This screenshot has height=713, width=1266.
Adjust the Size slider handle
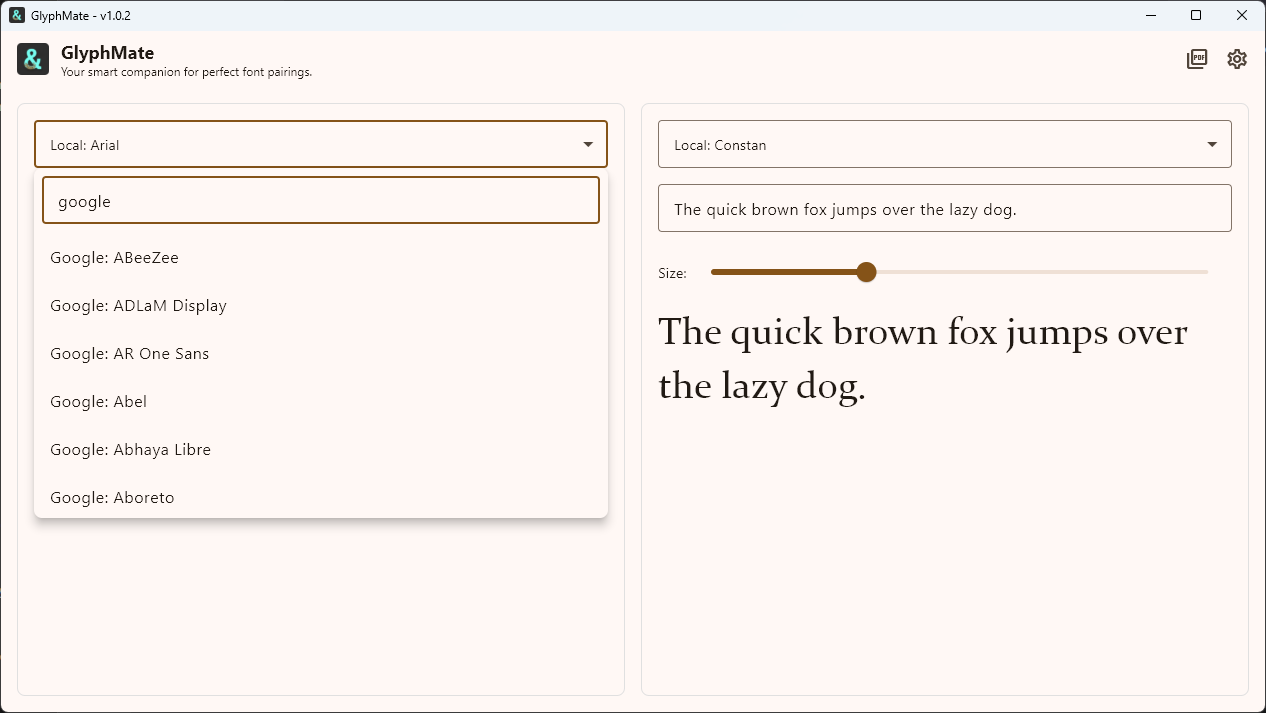pos(866,272)
